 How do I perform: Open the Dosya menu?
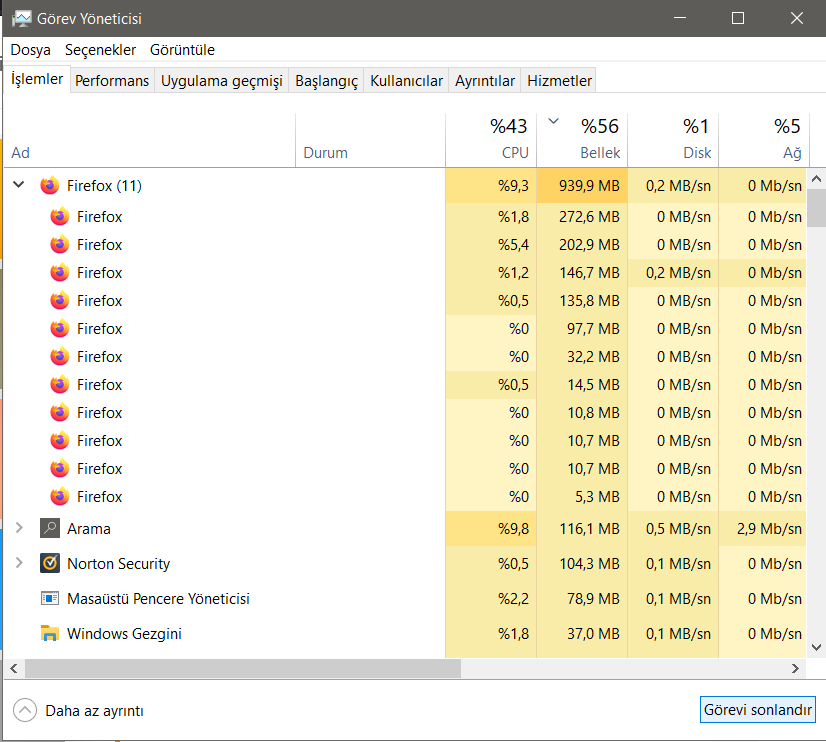pyautogui.click(x=30, y=50)
